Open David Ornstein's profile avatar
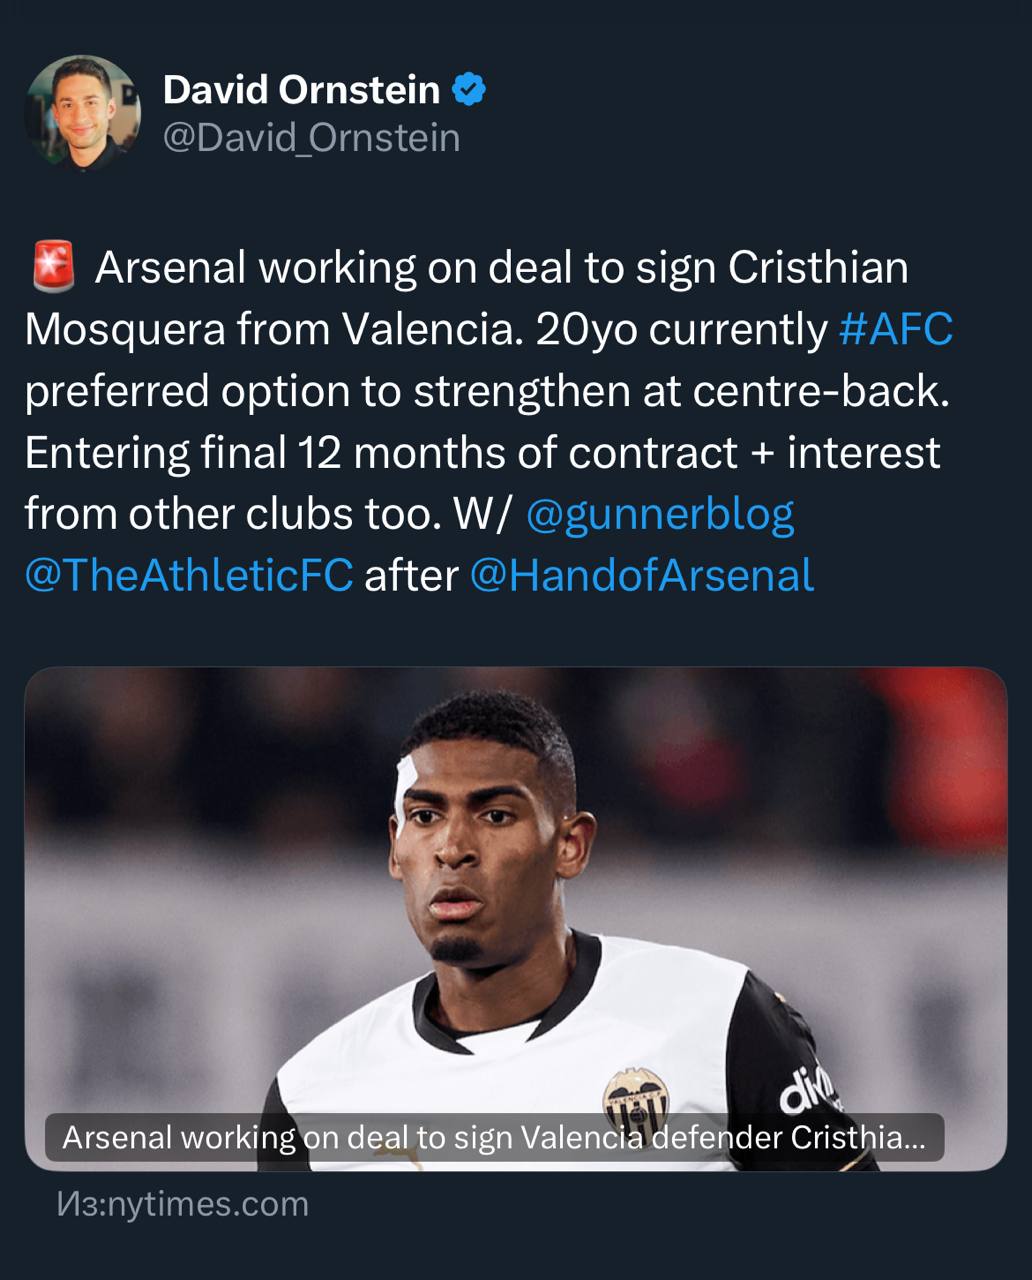This screenshot has width=1032, height=1280. [x=83, y=112]
